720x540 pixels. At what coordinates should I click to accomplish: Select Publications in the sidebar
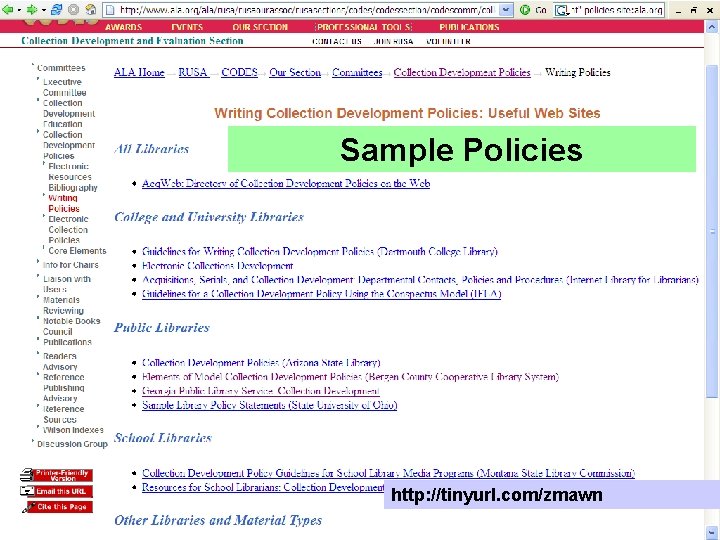coord(67,342)
